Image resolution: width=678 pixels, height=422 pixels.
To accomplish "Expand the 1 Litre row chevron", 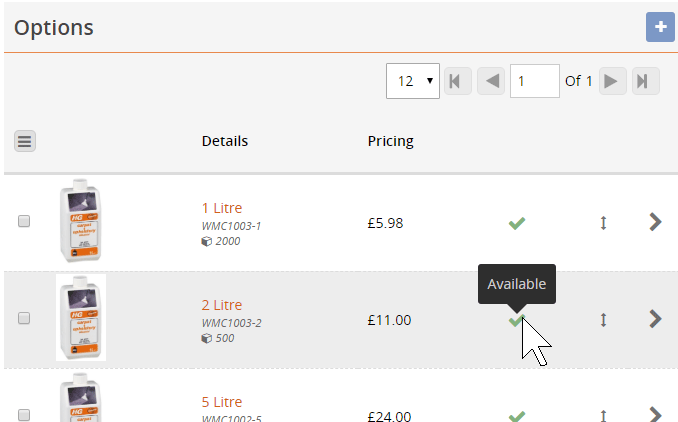I will (656, 222).
